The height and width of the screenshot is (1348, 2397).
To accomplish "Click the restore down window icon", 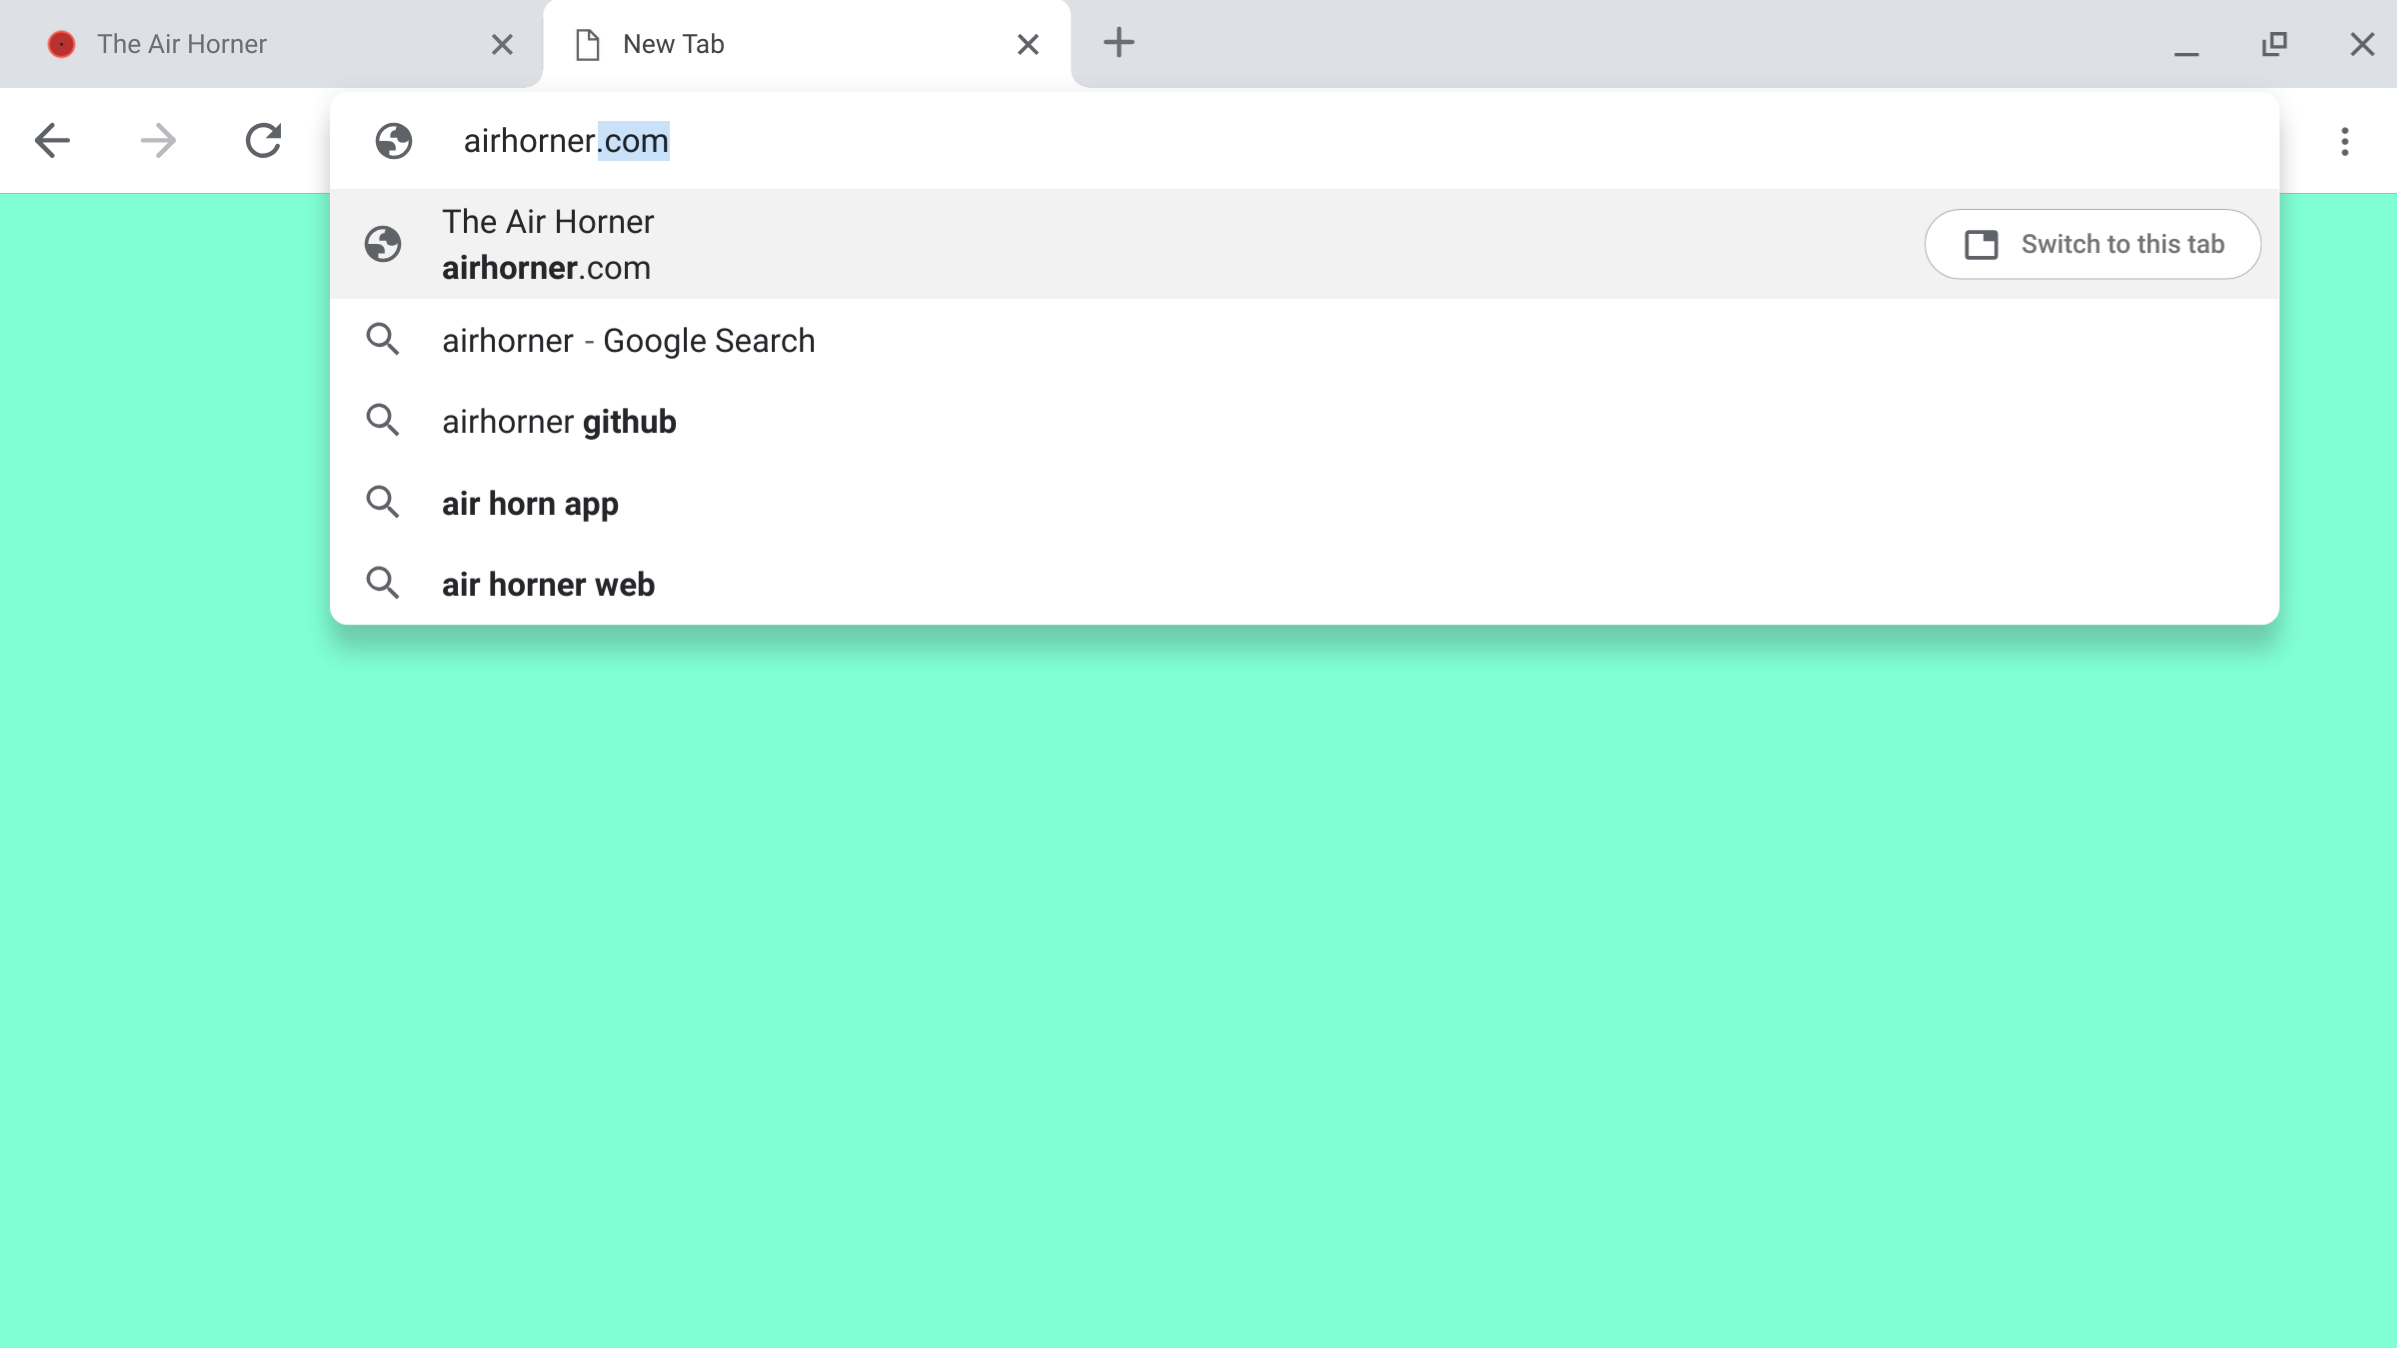I will (2275, 44).
